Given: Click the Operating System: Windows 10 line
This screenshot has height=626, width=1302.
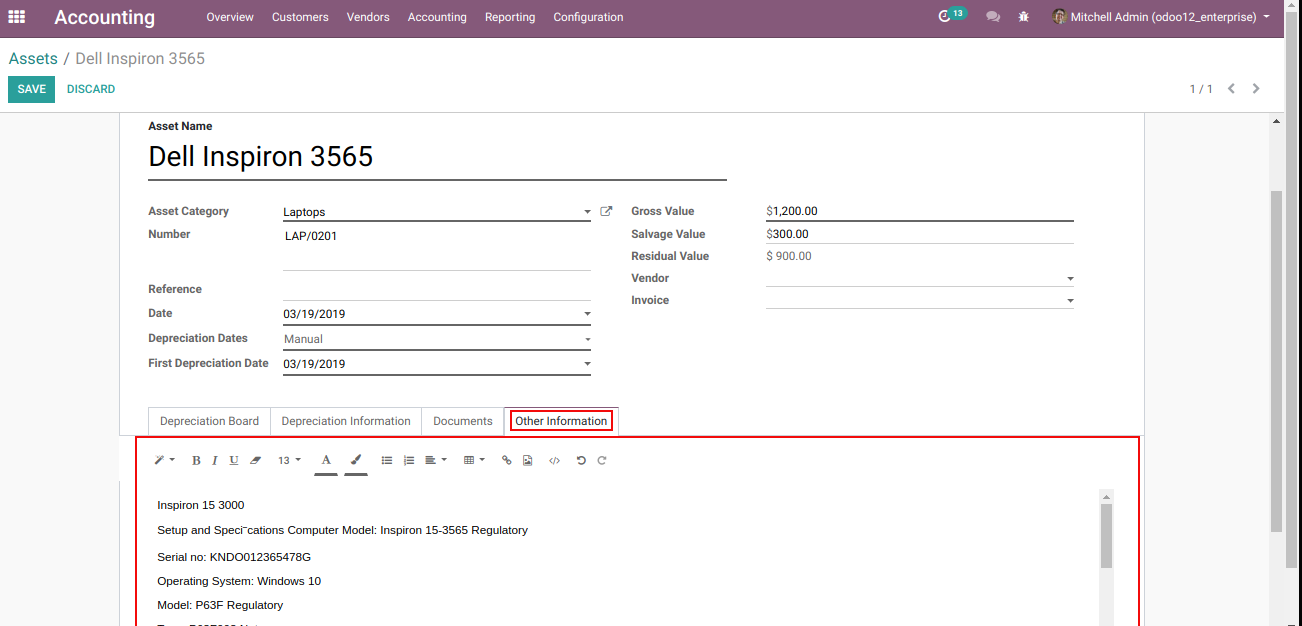Looking at the screenshot, I should pos(239,581).
